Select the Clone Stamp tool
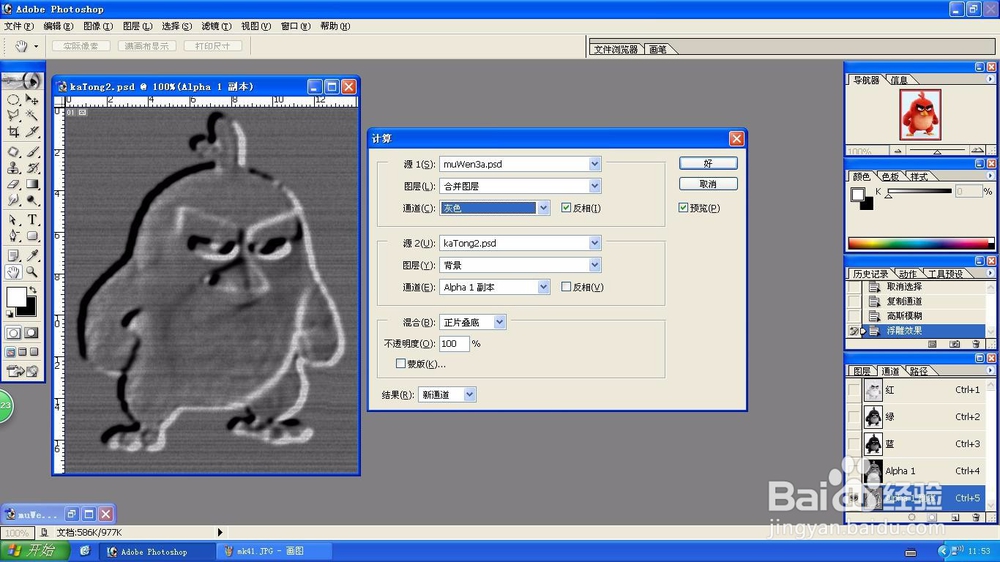 (13, 168)
